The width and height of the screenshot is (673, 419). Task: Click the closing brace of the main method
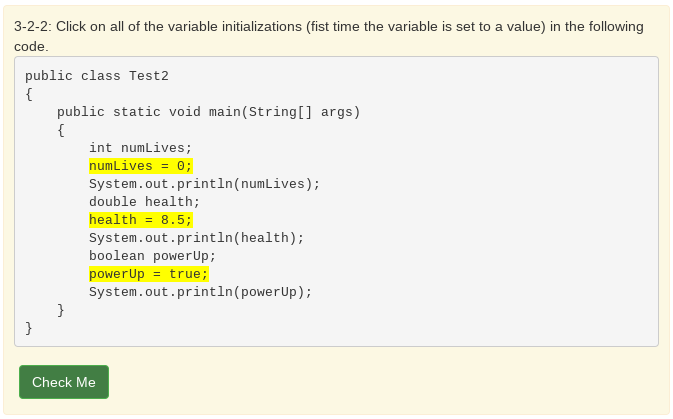coord(61,310)
